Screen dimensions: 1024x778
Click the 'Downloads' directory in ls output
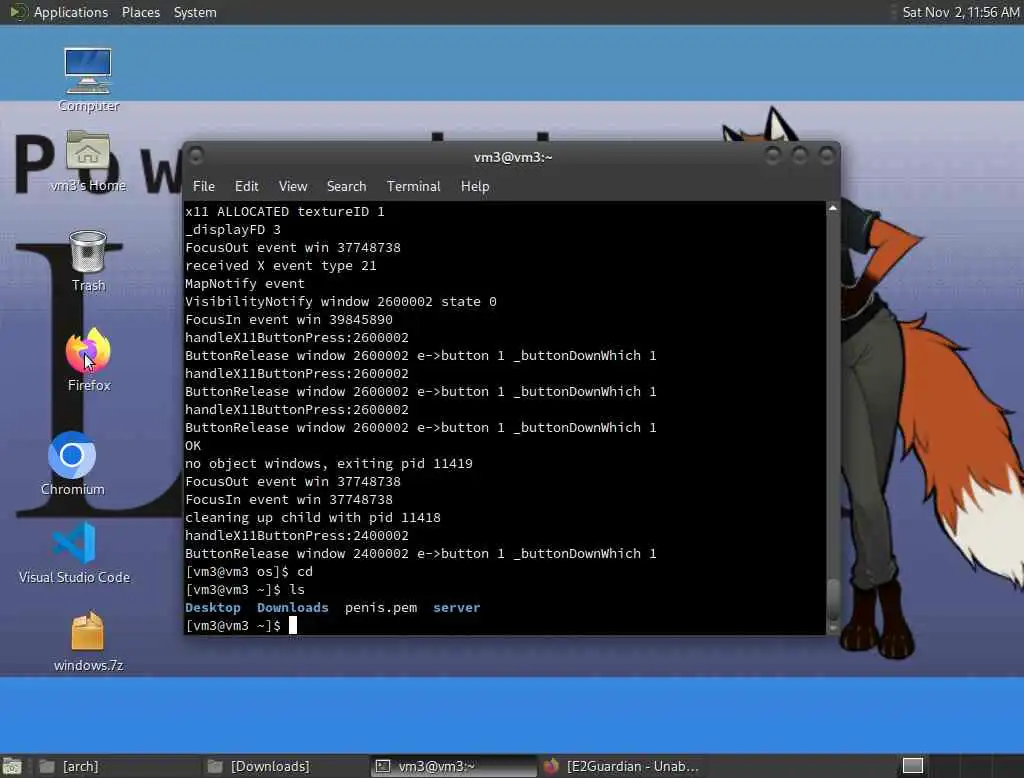(x=293, y=608)
